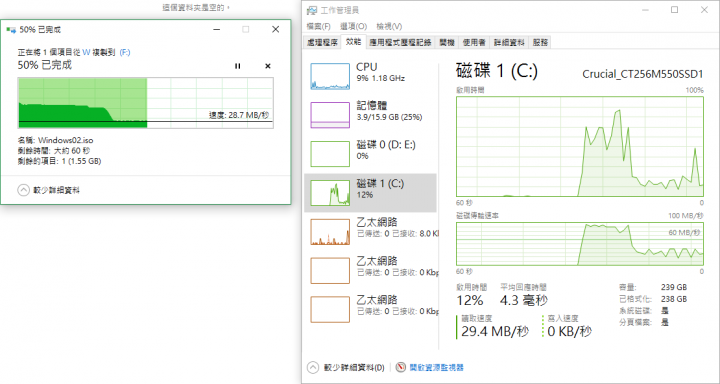Click the Resource Monitor icon
Image resolution: width=720 pixels, height=384 pixels.
[x=401, y=367]
